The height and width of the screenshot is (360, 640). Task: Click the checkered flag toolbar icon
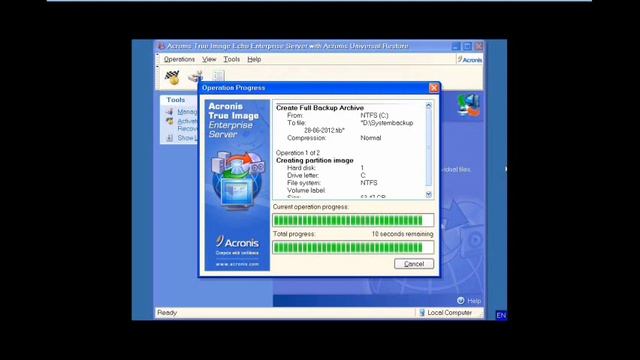pyautogui.click(x=172, y=77)
